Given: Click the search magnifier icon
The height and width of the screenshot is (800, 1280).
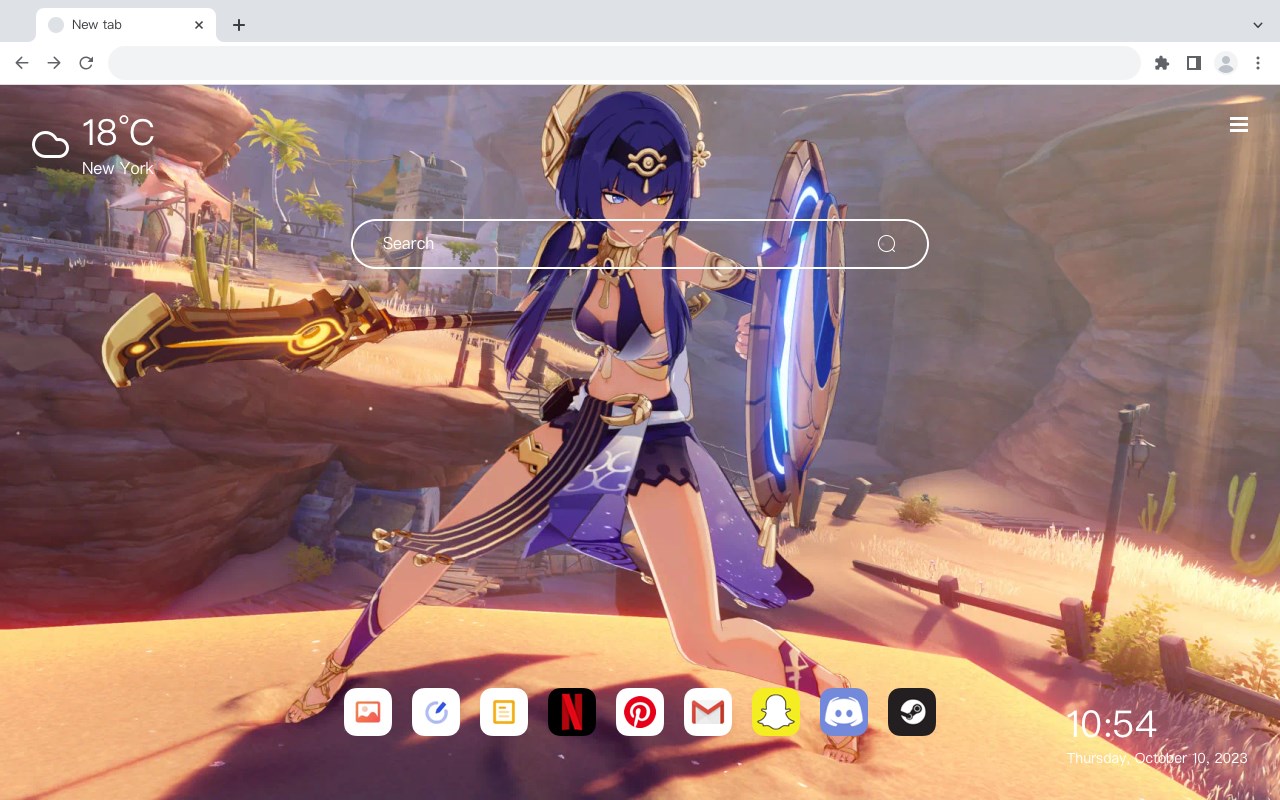Looking at the screenshot, I should (x=886, y=244).
